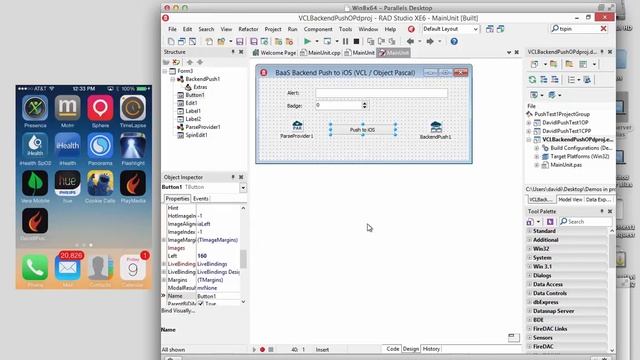Viewport: 640px width, 360px height.
Task: Select SpinEdit1 in Structure tree
Action: pos(196,135)
